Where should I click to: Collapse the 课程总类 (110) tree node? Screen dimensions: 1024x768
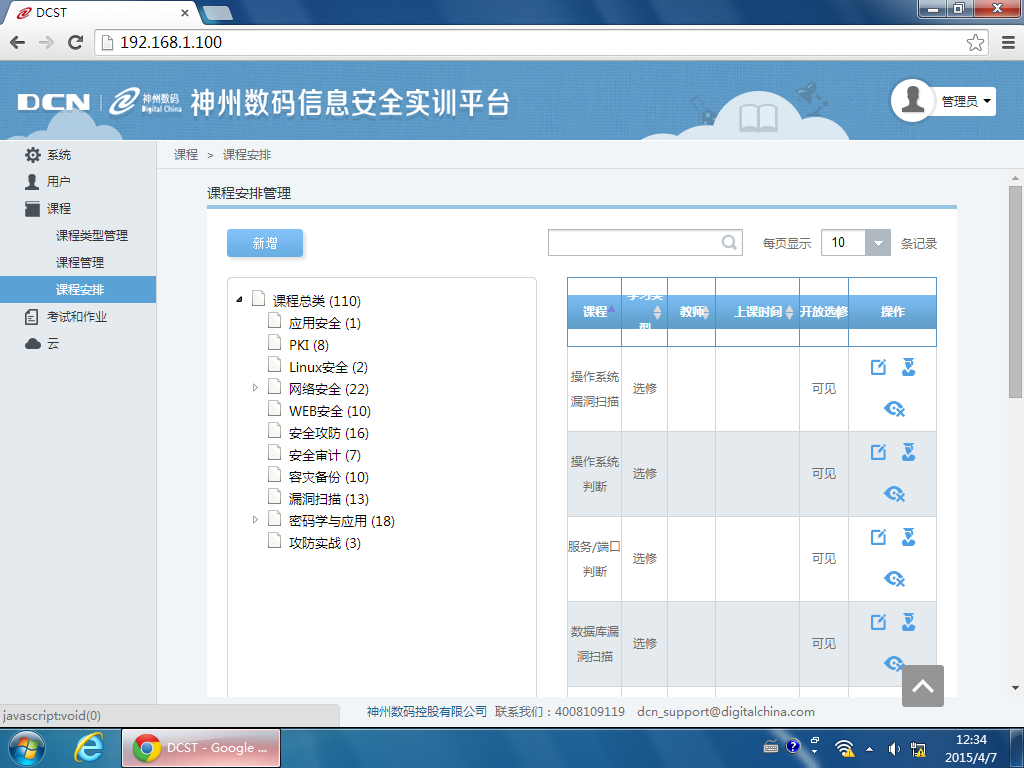tap(239, 300)
